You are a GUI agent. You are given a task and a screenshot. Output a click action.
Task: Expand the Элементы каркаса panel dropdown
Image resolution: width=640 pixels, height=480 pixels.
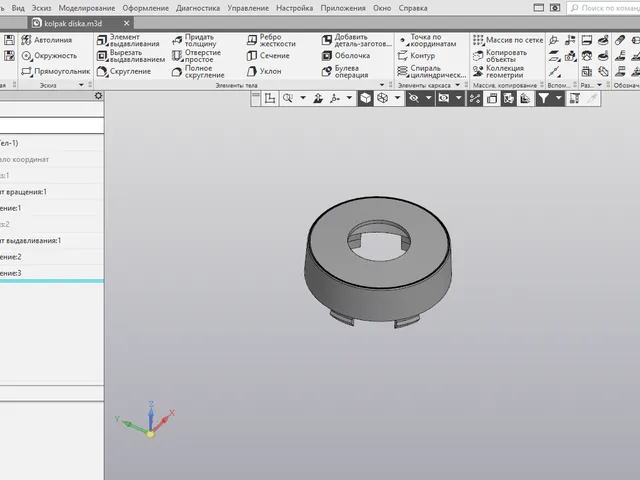click(x=458, y=85)
